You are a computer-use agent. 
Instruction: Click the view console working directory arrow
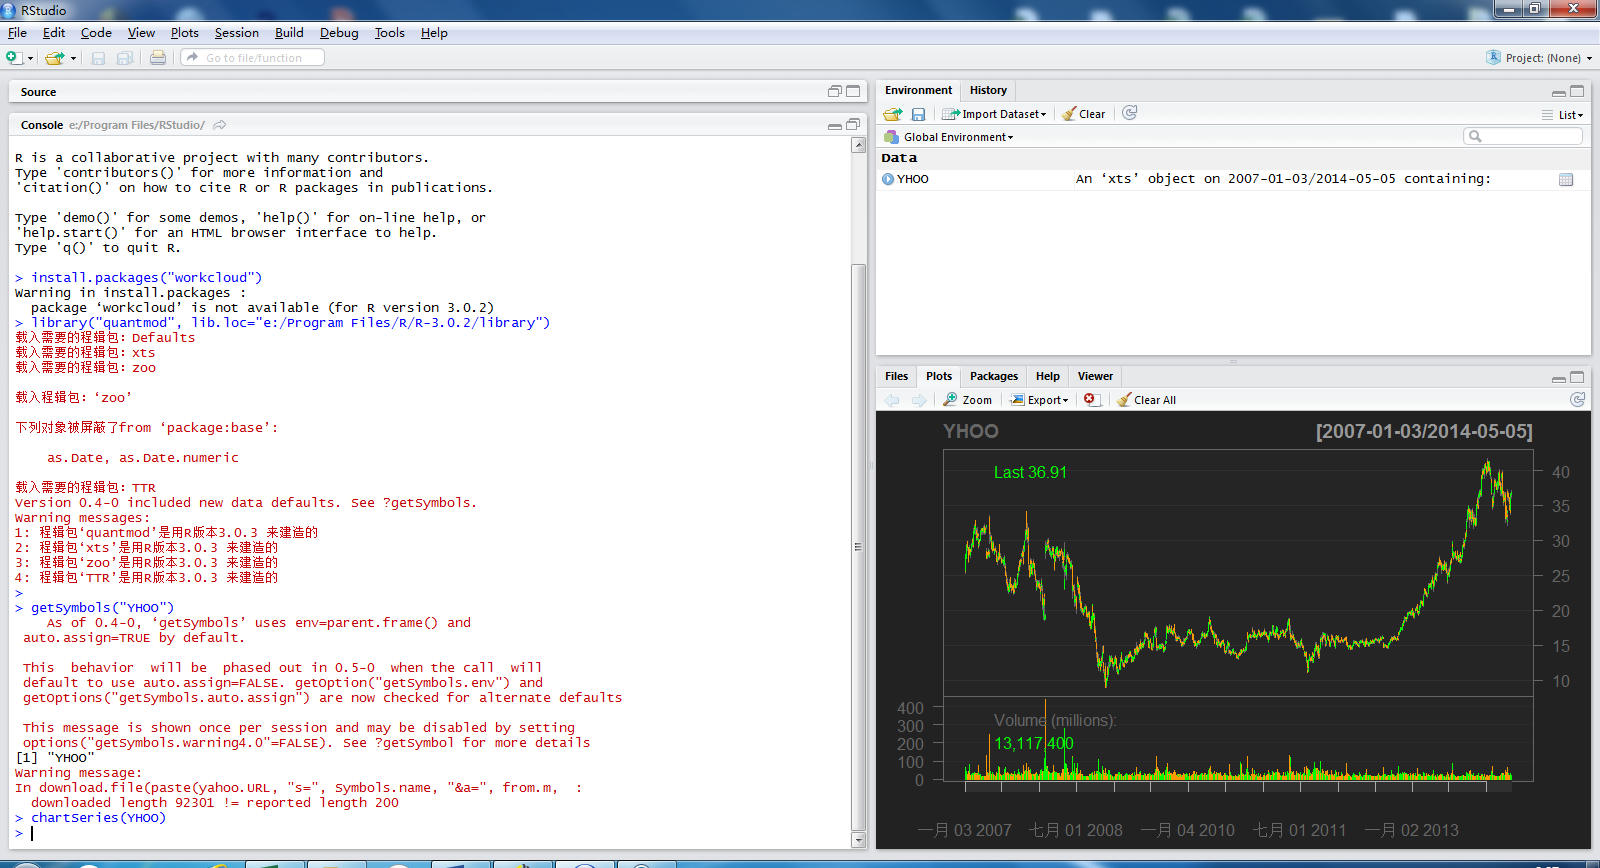(x=220, y=125)
